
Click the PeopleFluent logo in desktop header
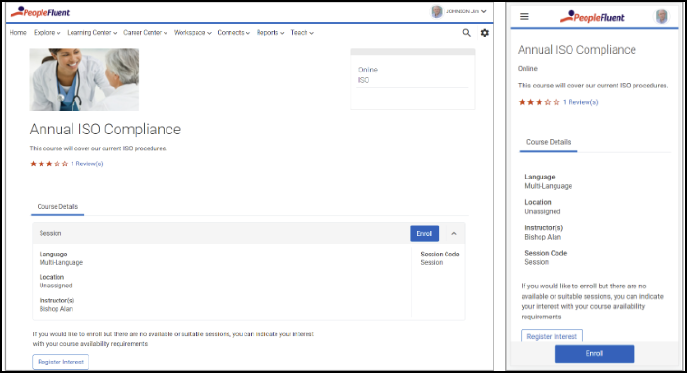[x=40, y=12]
